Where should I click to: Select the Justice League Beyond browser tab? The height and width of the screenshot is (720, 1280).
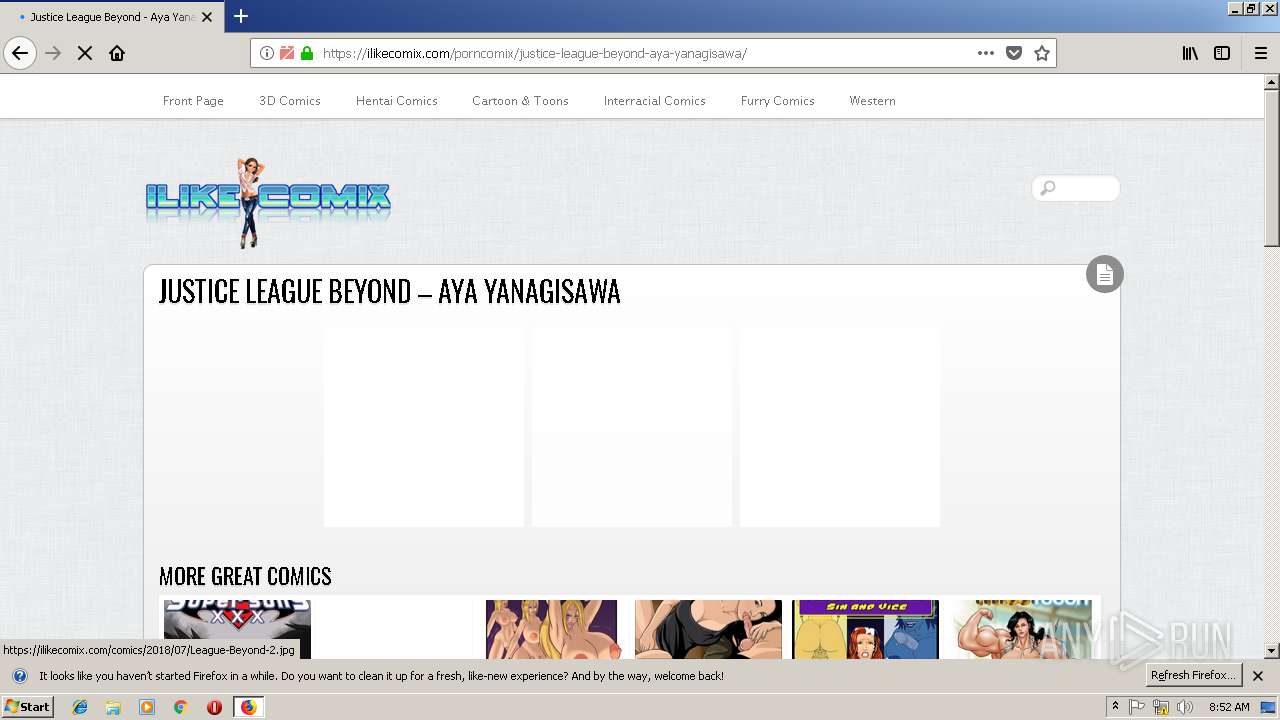(x=110, y=17)
